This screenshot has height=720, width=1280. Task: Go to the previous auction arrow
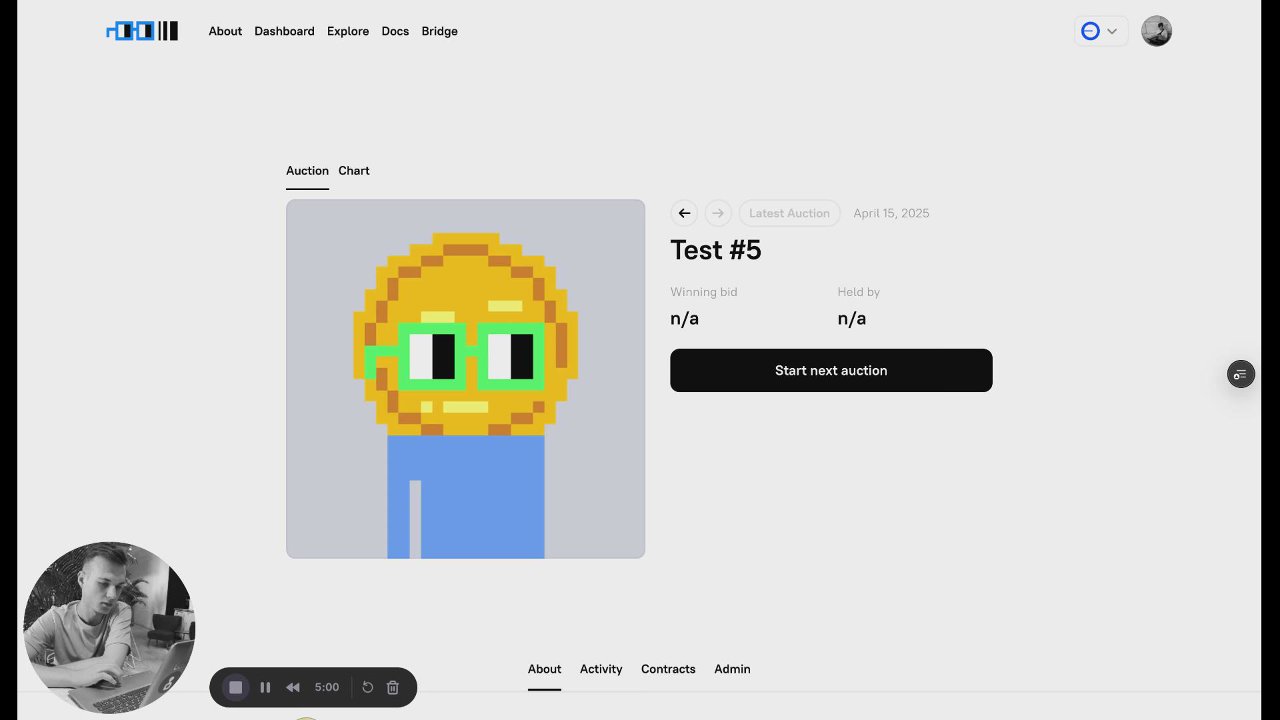click(x=684, y=213)
